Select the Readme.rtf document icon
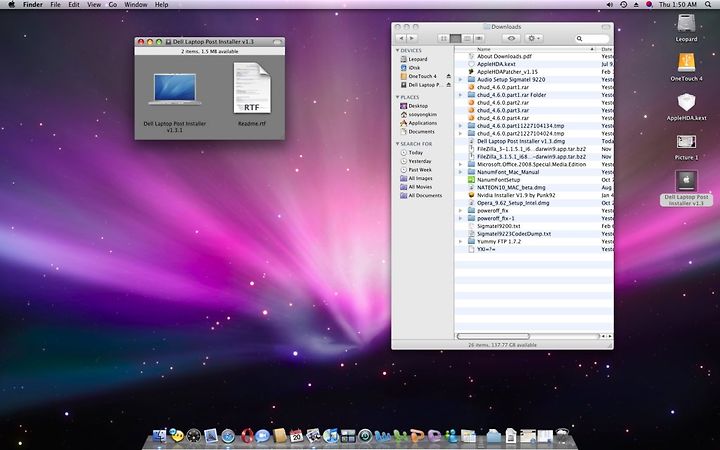 click(x=252, y=88)
